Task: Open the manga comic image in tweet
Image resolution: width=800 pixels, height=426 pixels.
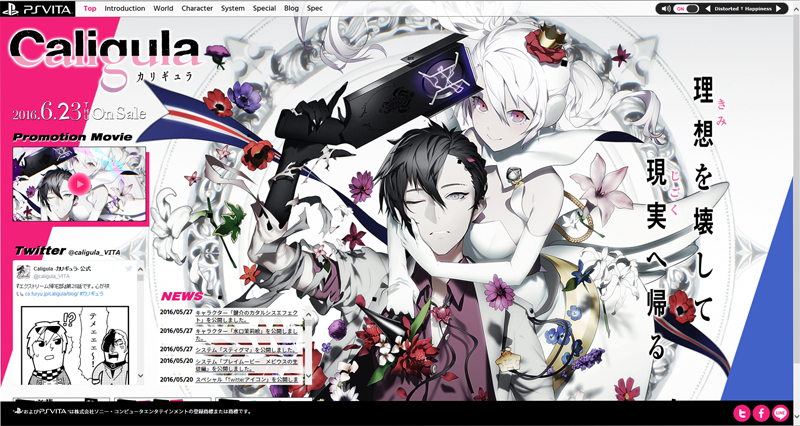Action: 76,345
